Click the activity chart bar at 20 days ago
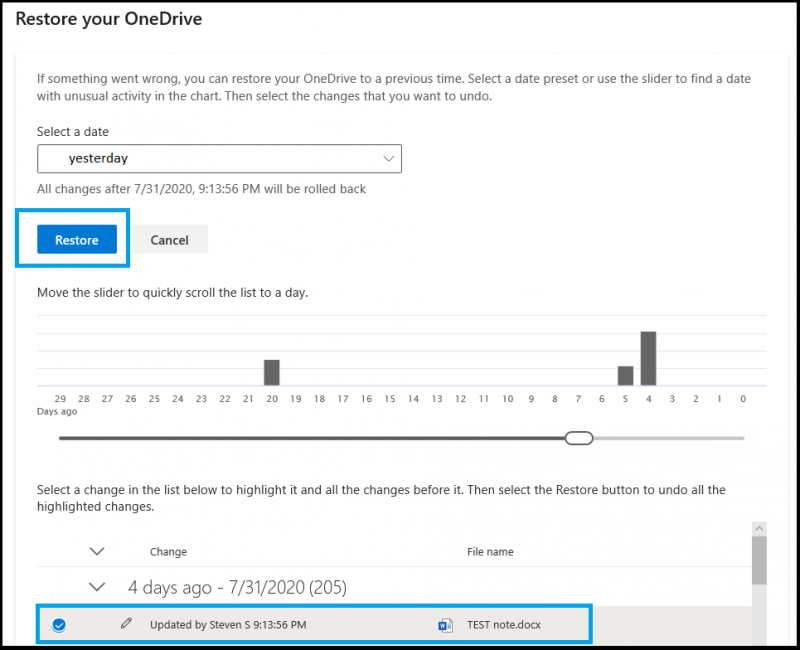The width and height of the screenshot is (800, 650). (272, 372)
